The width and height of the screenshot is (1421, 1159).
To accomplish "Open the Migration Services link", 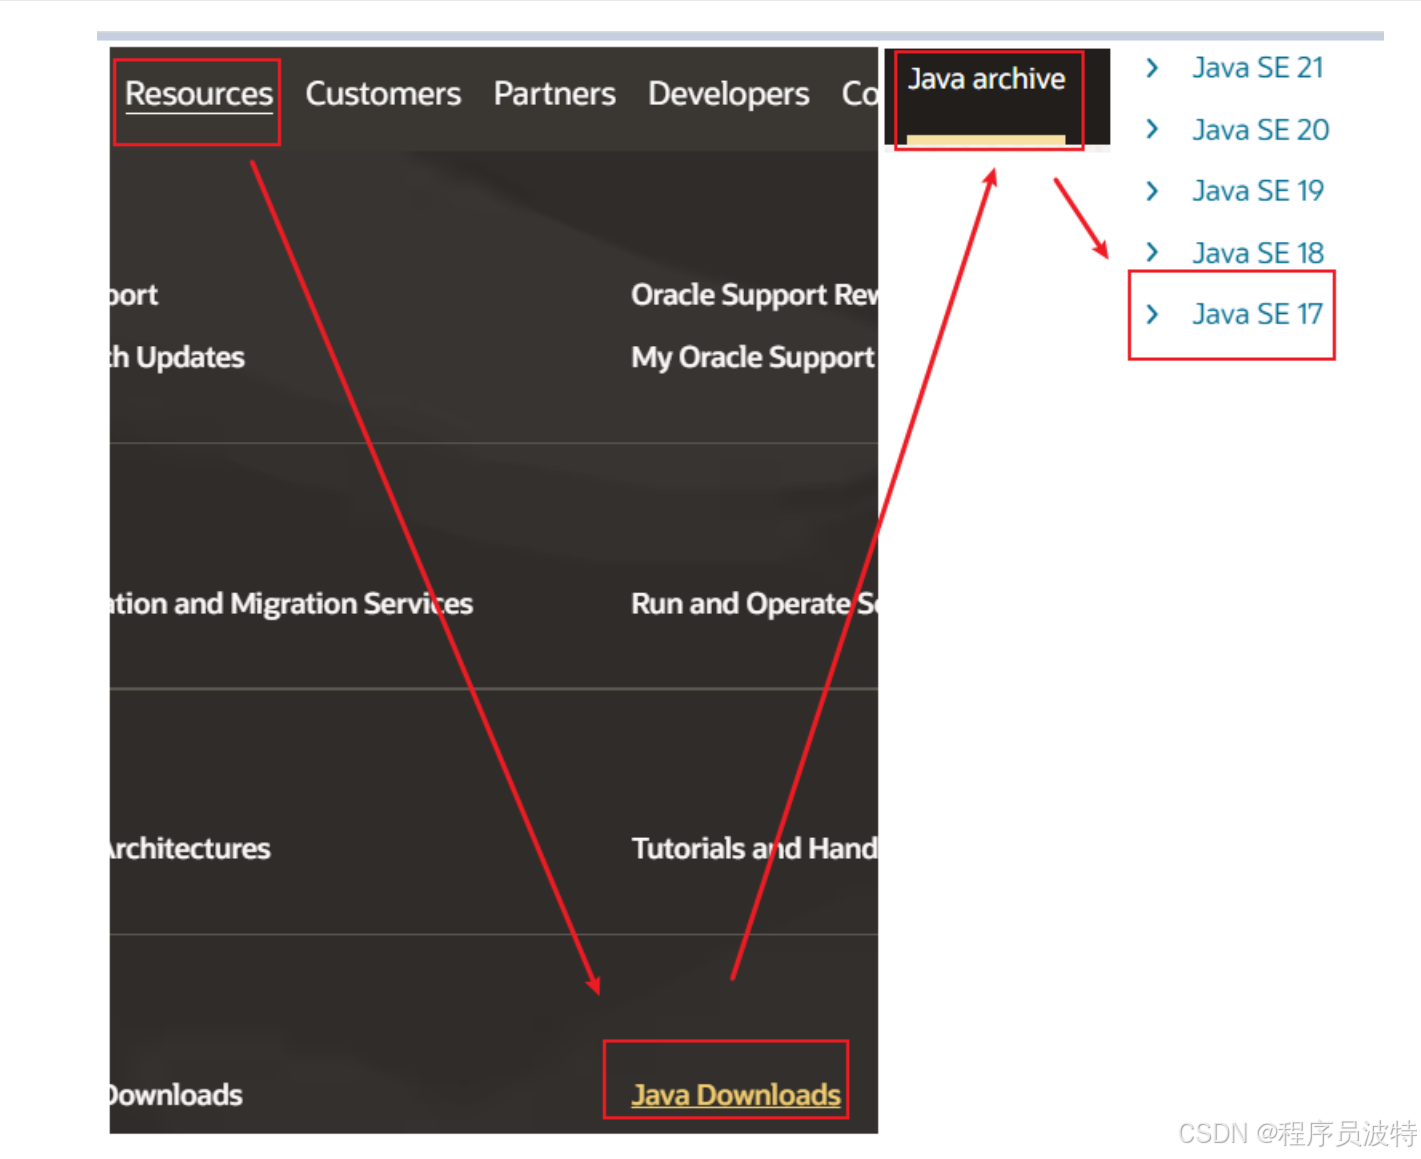I will tap(291, 604).
